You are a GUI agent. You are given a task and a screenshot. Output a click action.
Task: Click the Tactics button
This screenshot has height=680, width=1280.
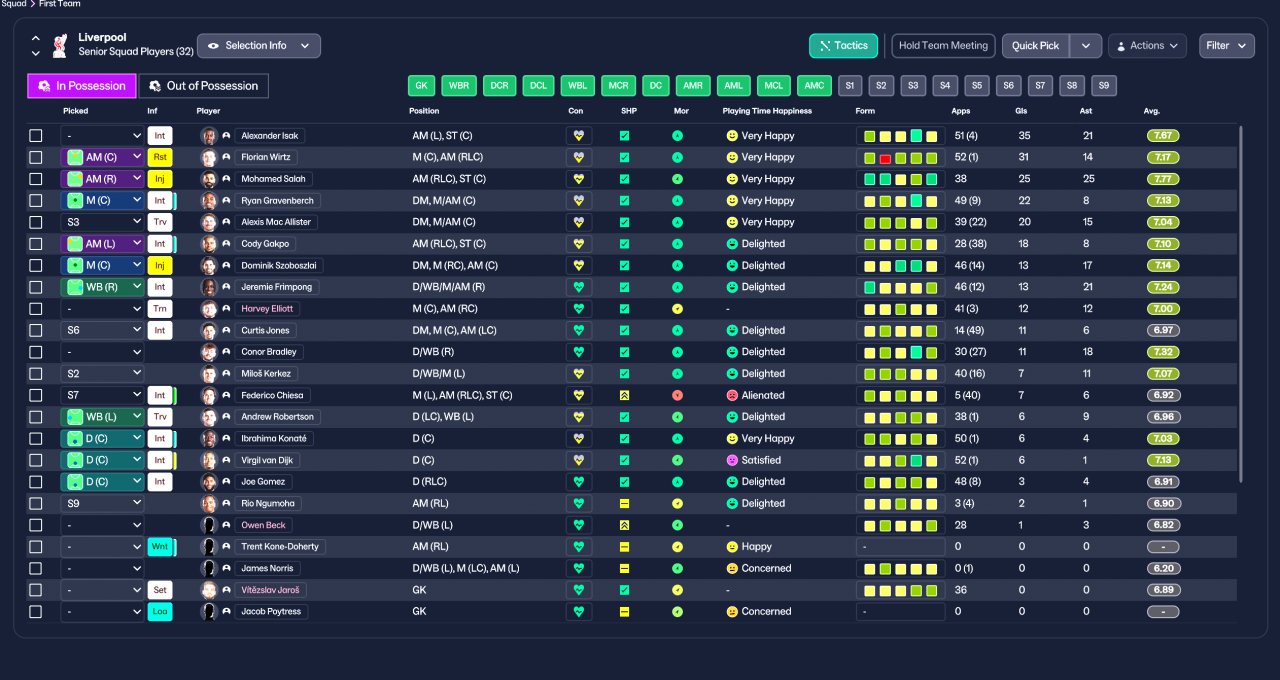click(844, 46)
